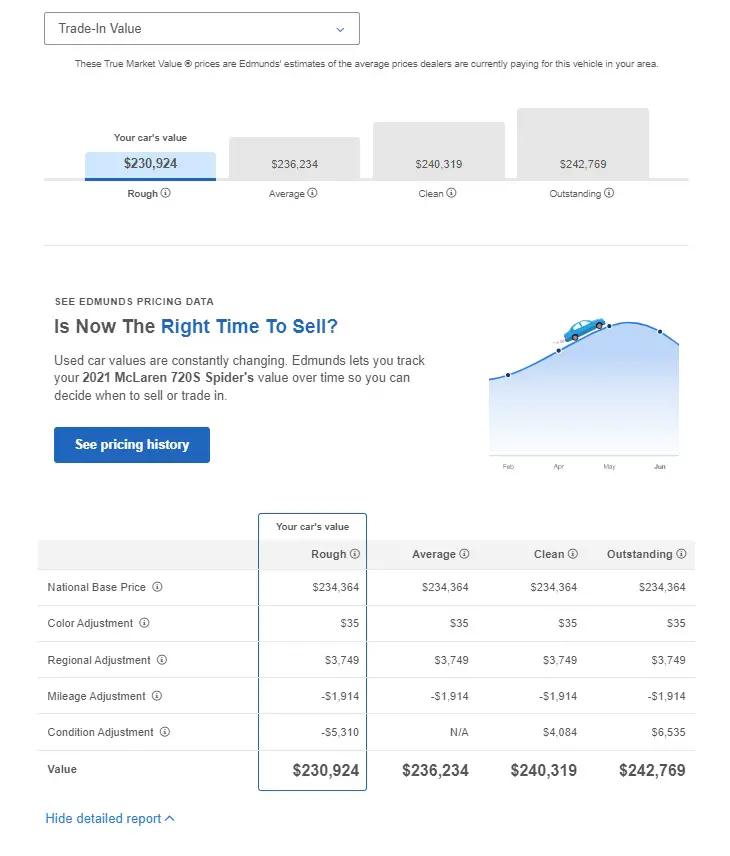The height and width of the screenshot is (856, 730).
Task: Open info icon in Outstanding table header
Action: 681,554
